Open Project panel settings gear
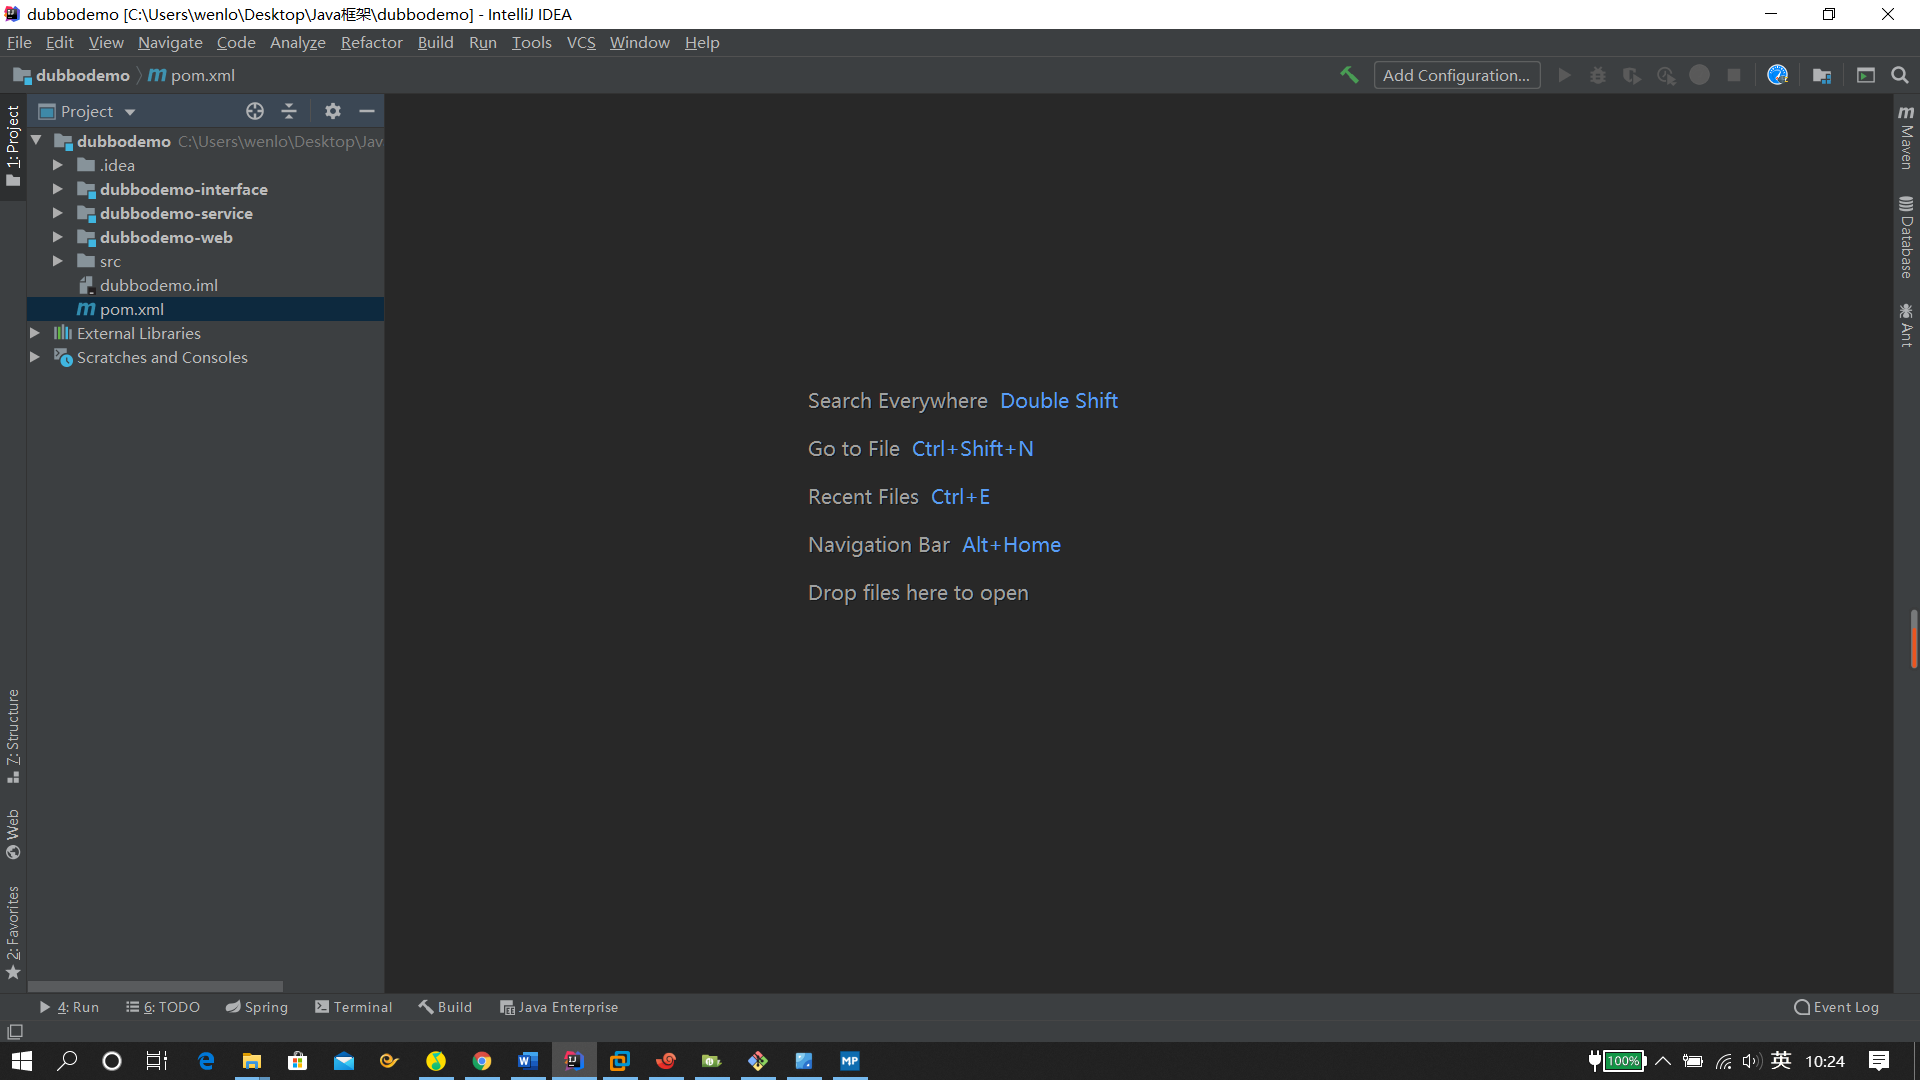The width and height of the screenshot is (1920, 1080). pos(333,111)
